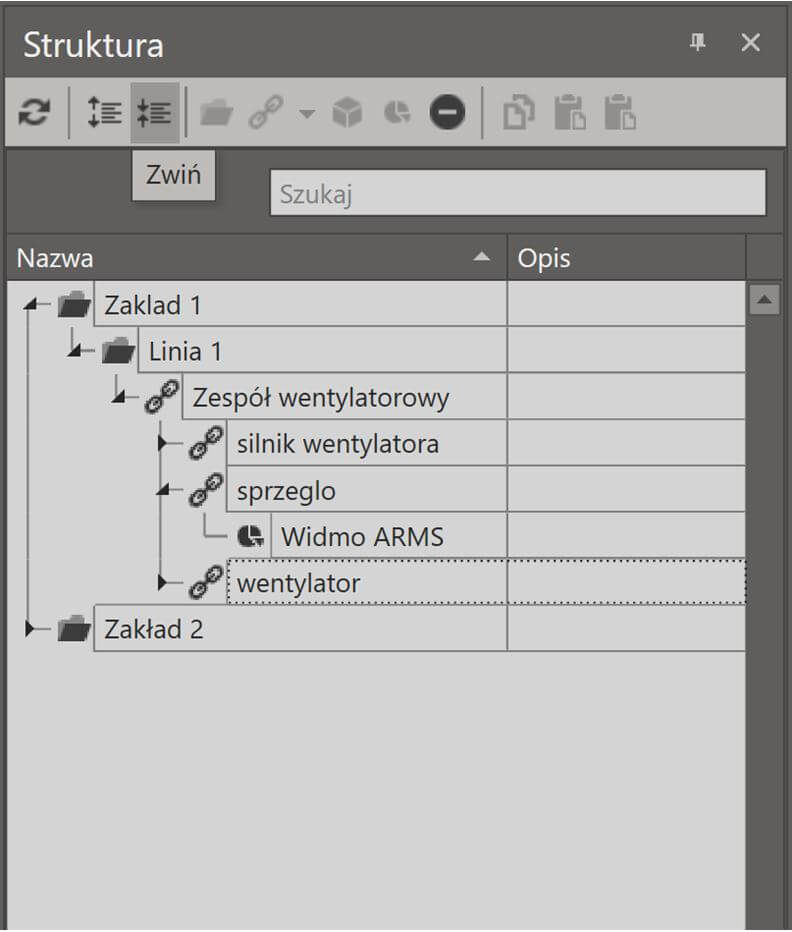Select Zespół wentylatorowy in the tree
This screenshot has height=932, width=792.
tap(344, 397)
